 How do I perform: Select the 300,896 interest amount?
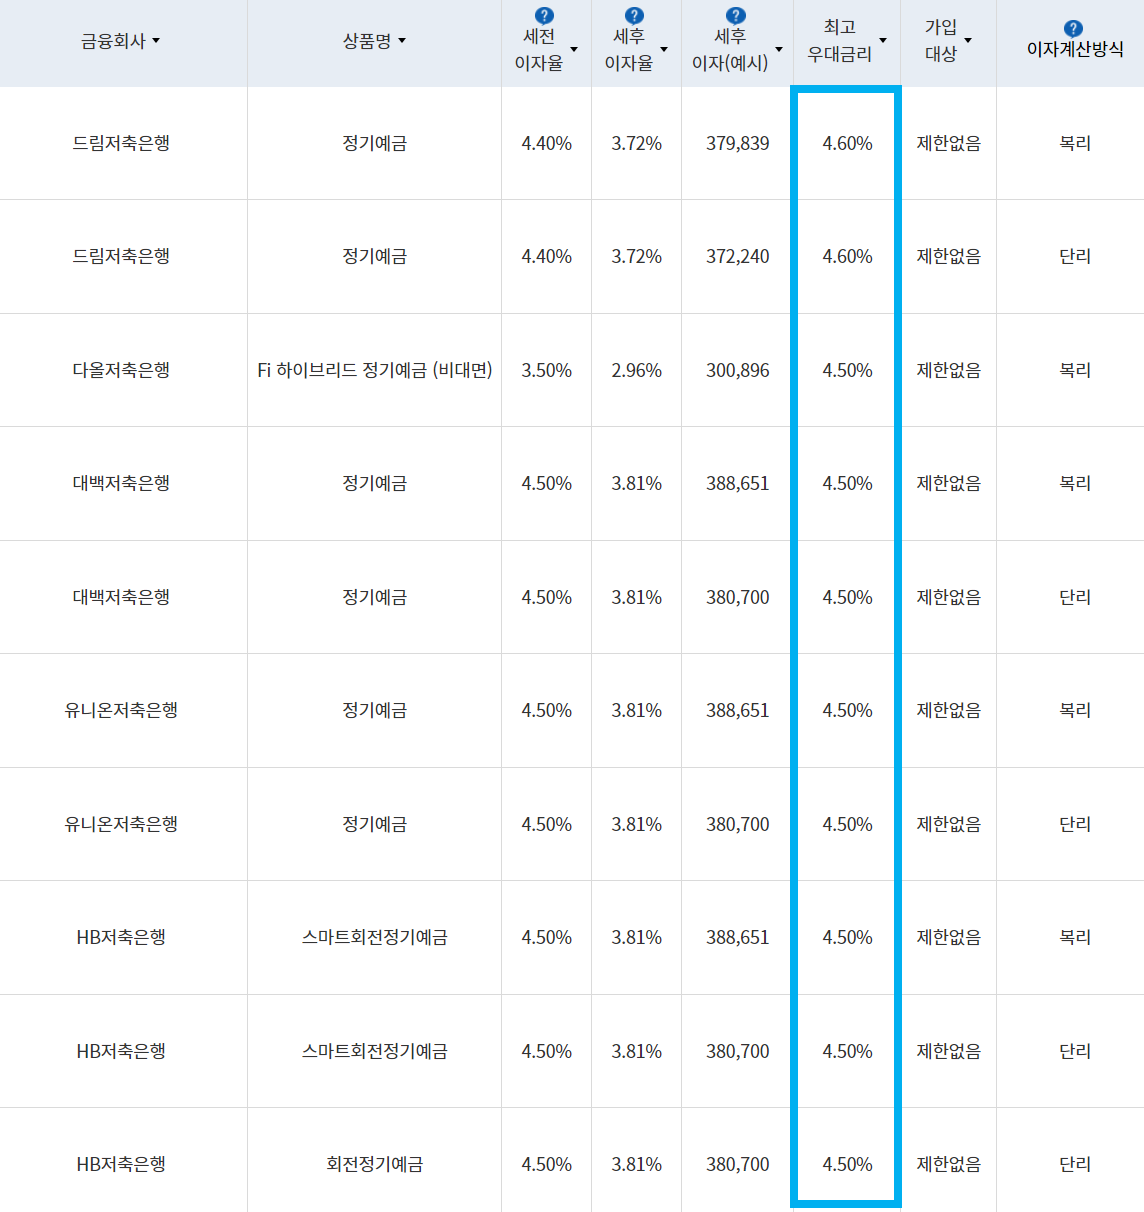tap(738, 370)
